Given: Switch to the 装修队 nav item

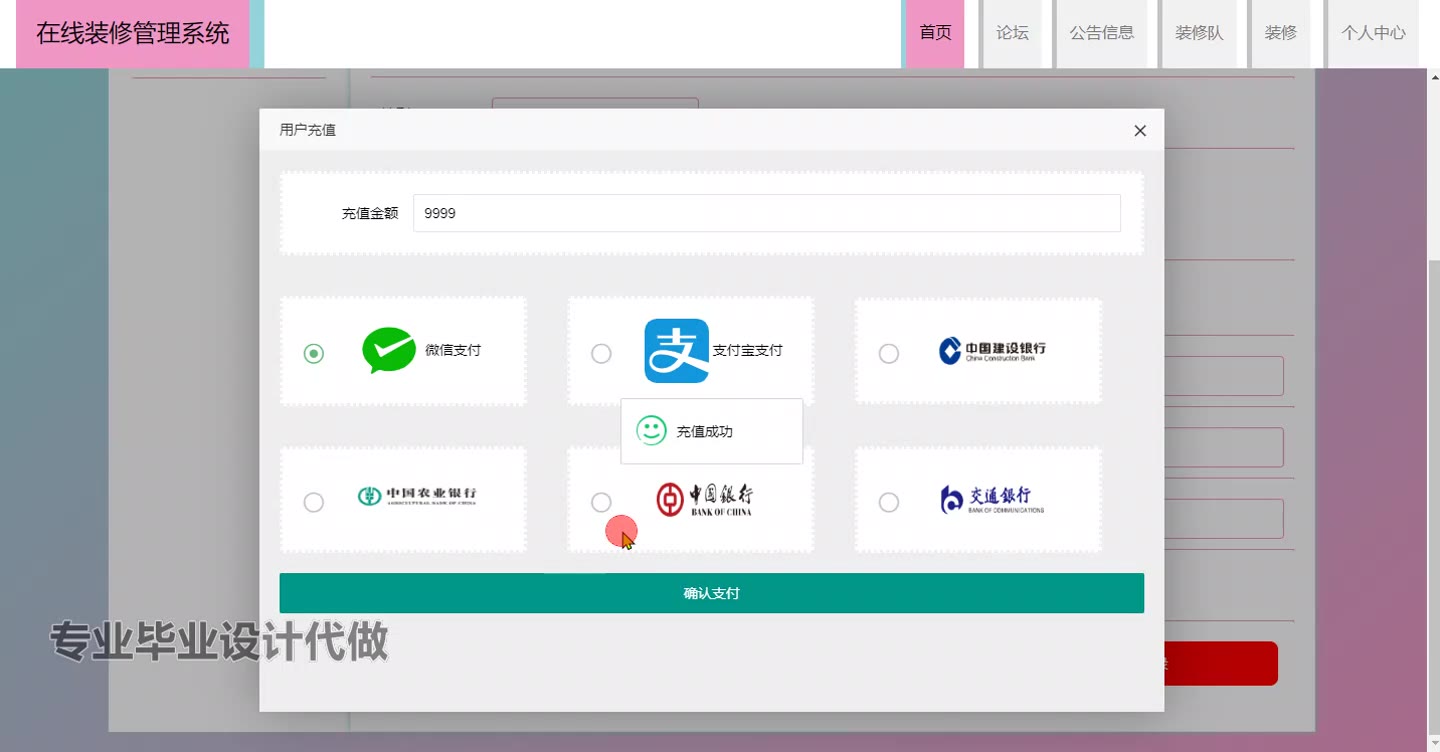Looking at the screenshot, I should [x=1199, y=33].
